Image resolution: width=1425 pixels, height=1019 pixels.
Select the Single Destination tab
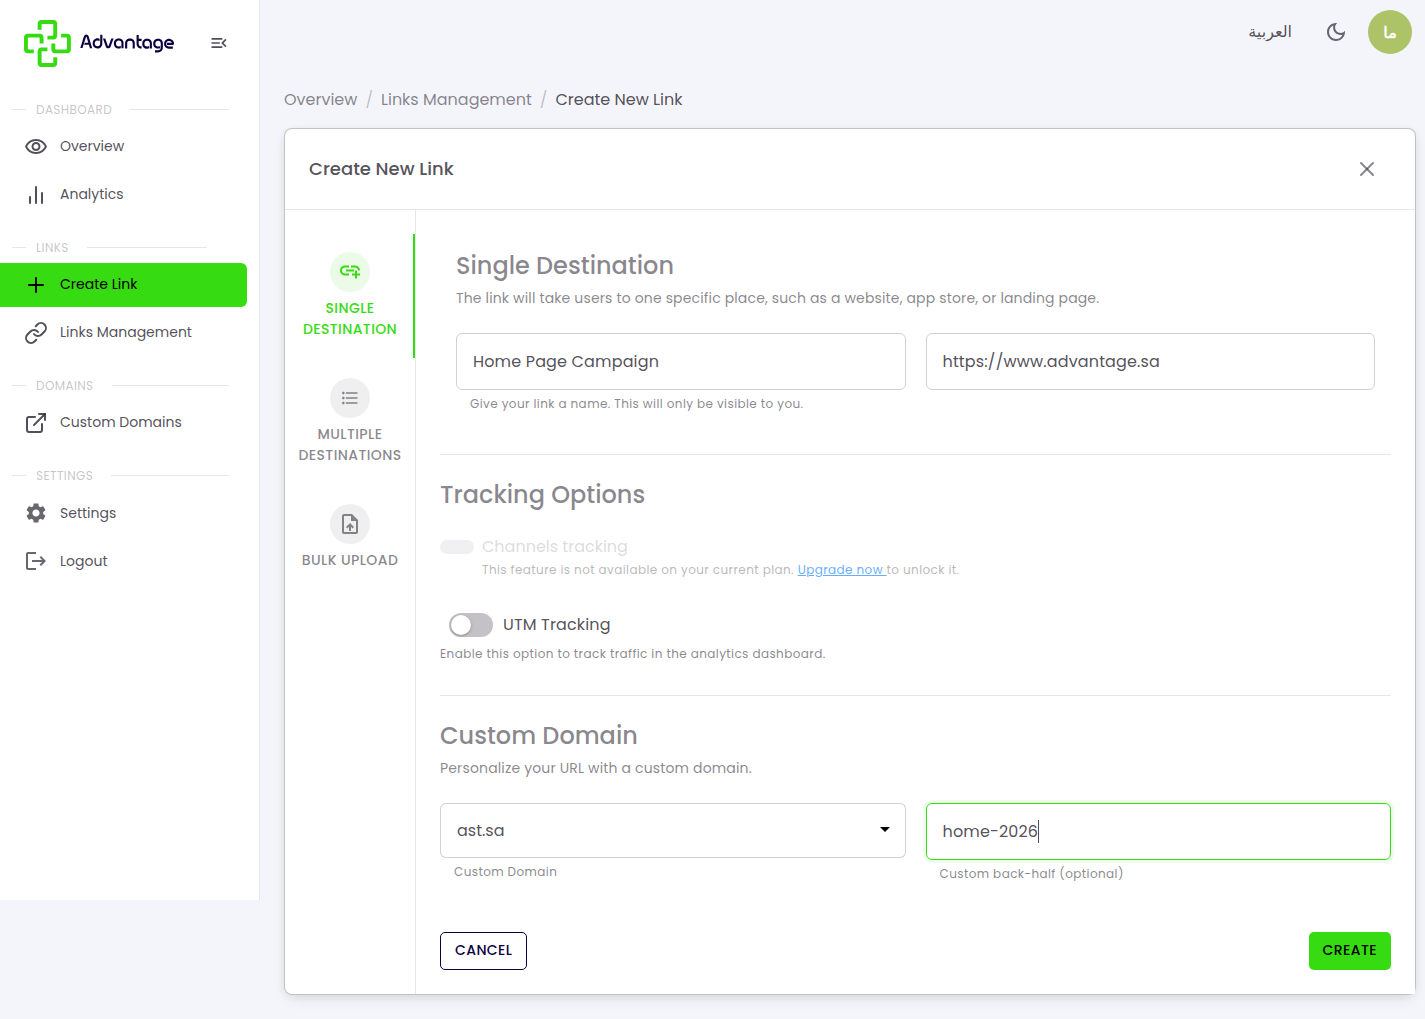click(350, 296)
